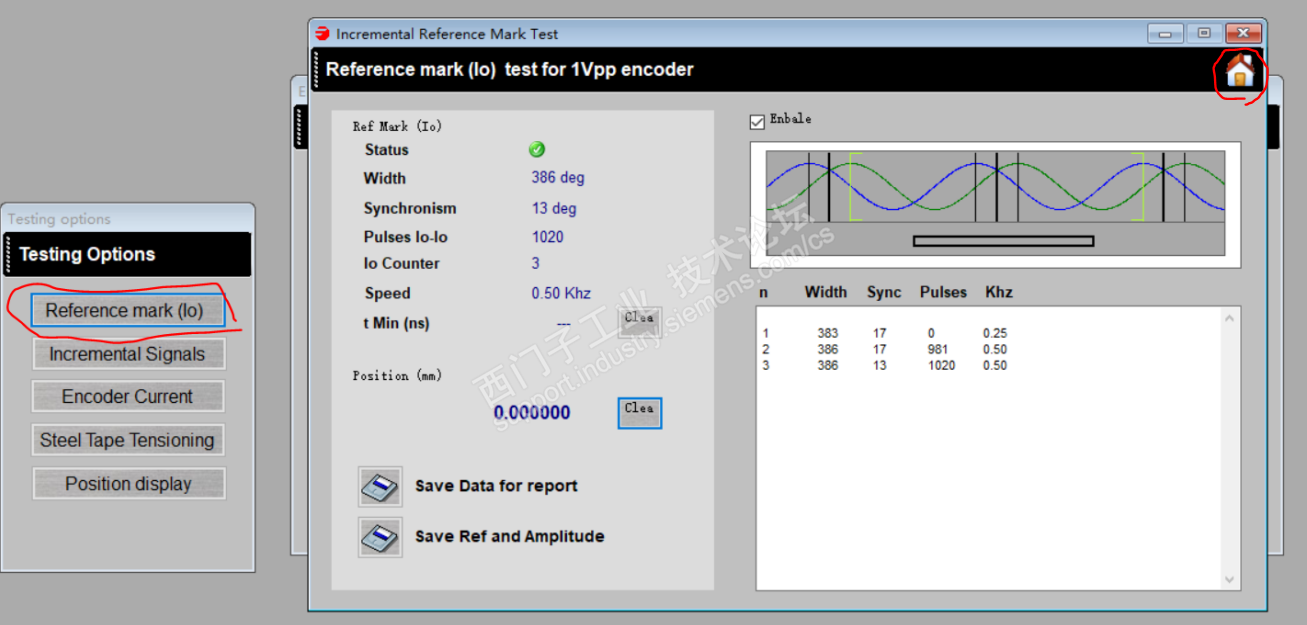Click the Save Ref and Amplitude icon
The width and height of the screenshot is (1307, 625).
[x=380, y=537]
